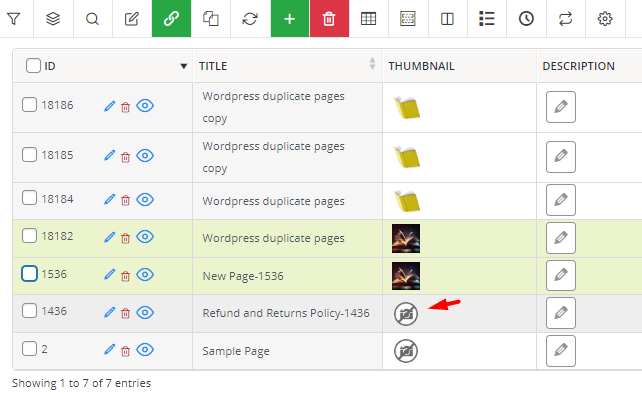Click the green link chain button
The height and width of the screenshot is (395, 642).
171,18
